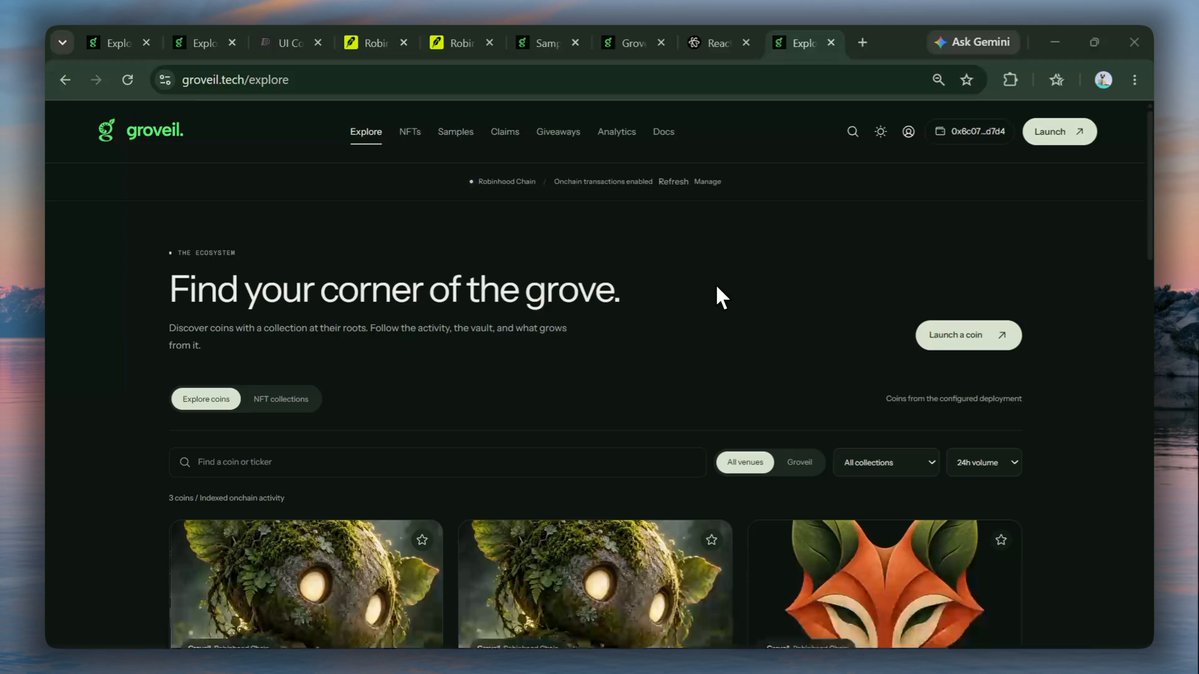The image size is (1199, 674).
Task: View site information icon in address bar
Action: click(165, 80)
